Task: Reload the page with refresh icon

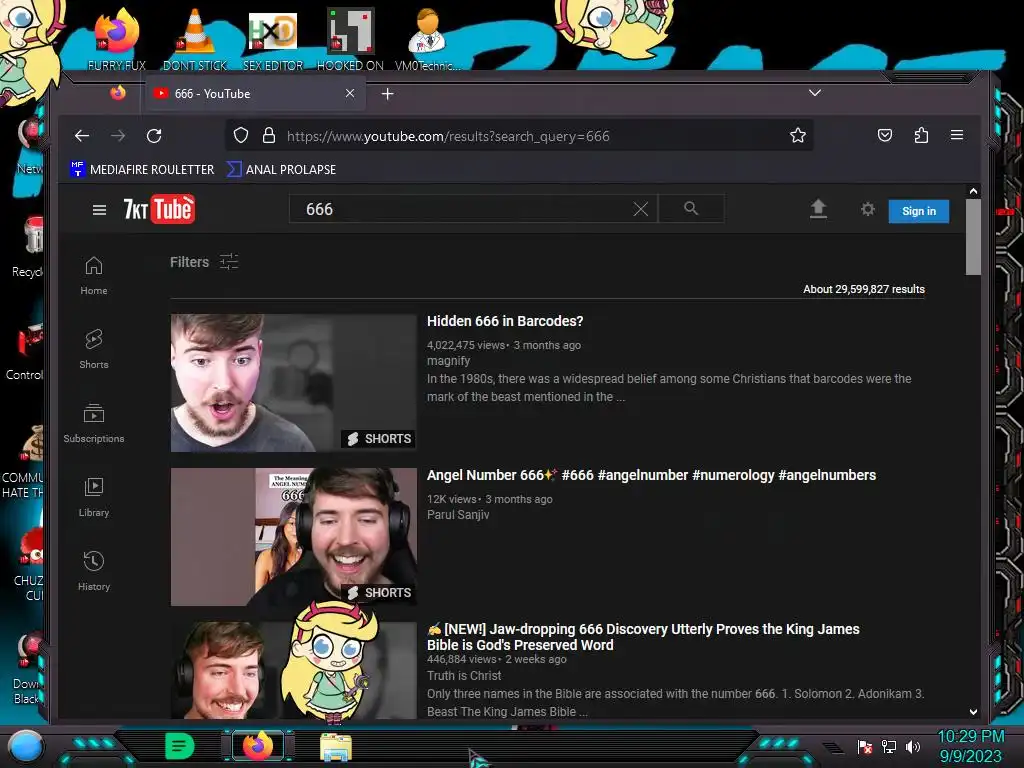Action: point(154,136)
